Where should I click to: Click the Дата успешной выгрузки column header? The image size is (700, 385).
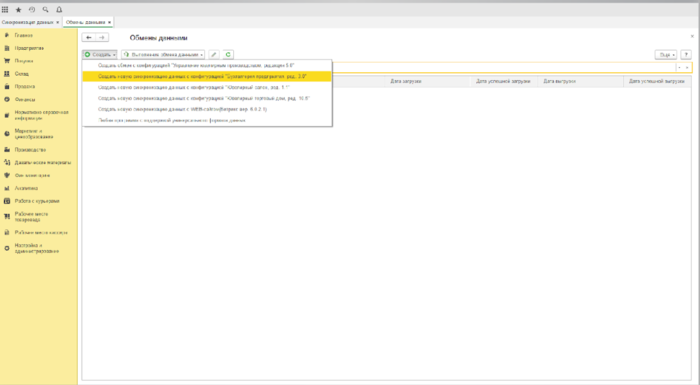[657, 81]
